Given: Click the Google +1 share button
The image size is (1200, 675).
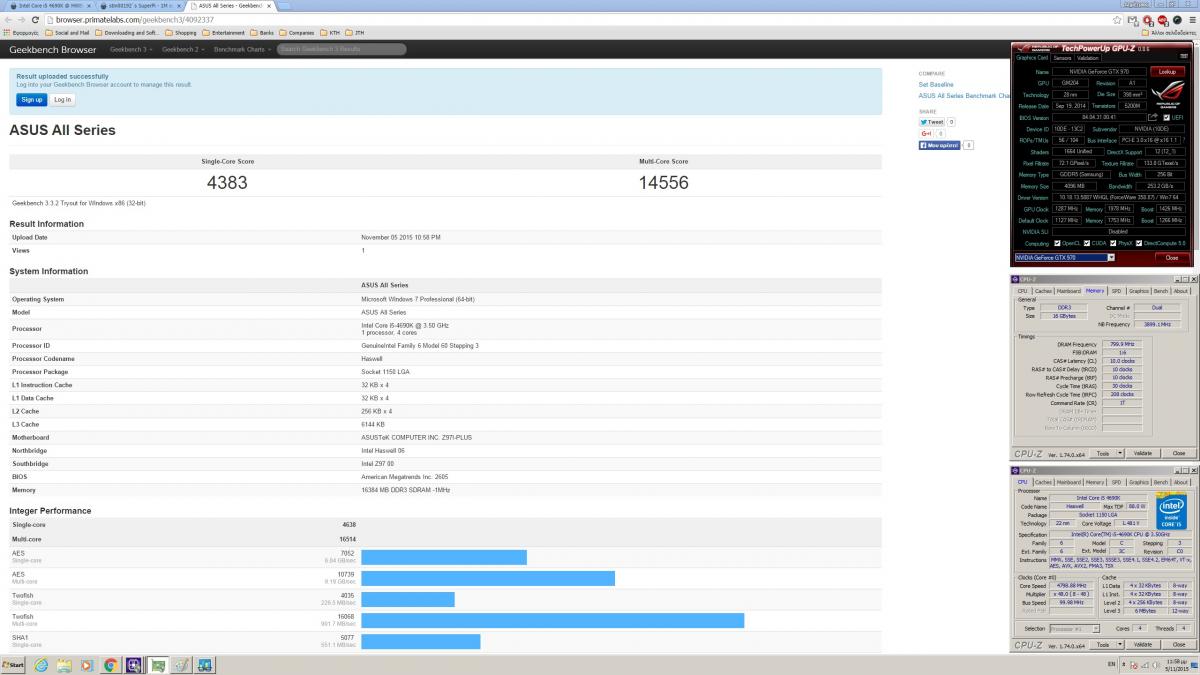Looking at the screenshot, I should (x=926, y=133).
